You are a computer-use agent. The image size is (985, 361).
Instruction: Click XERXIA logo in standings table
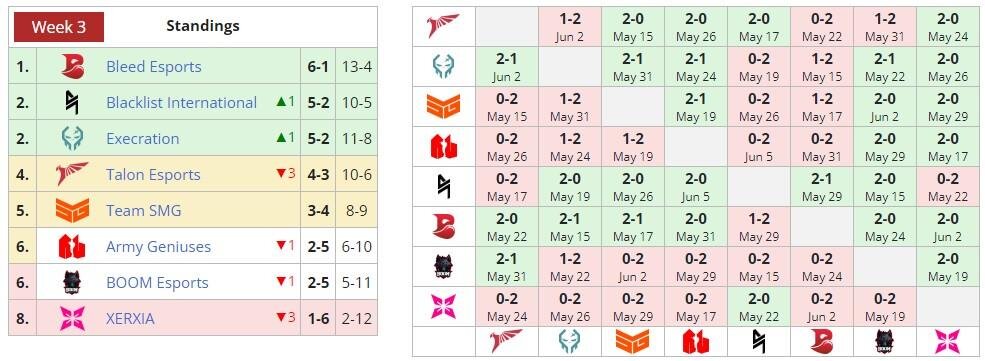[x=72, y=318]
